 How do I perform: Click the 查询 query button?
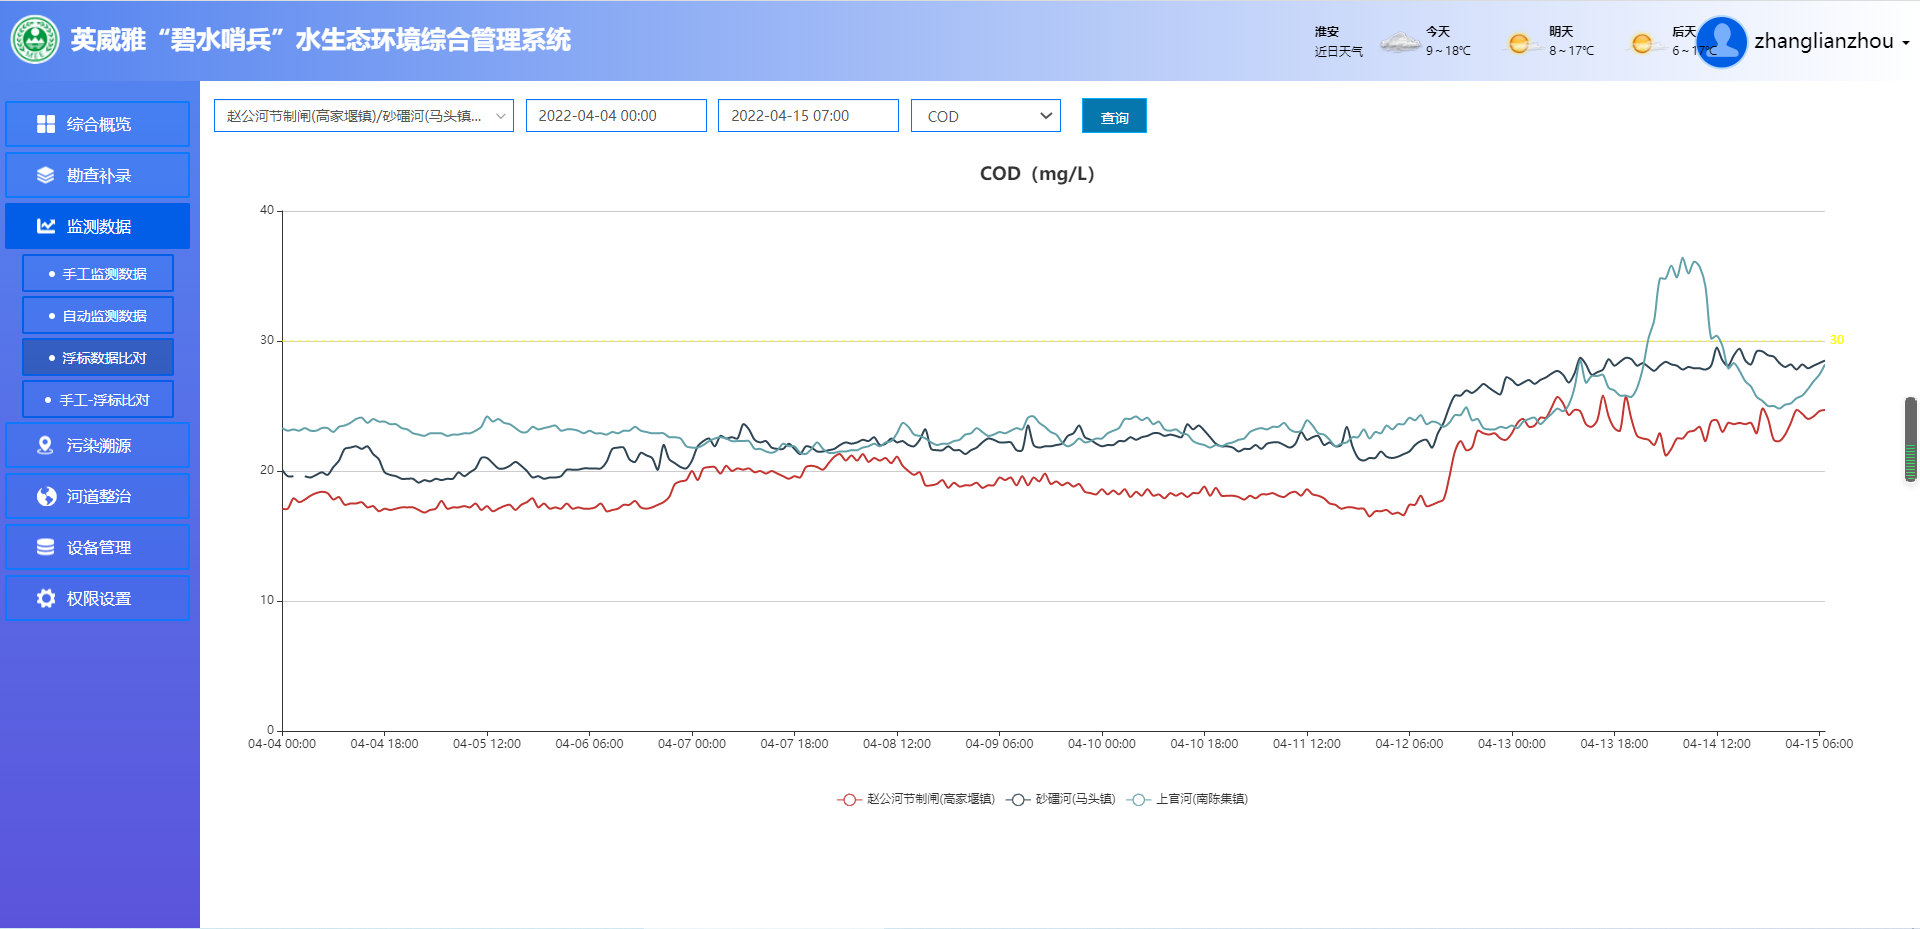(x=1114, y=116)
